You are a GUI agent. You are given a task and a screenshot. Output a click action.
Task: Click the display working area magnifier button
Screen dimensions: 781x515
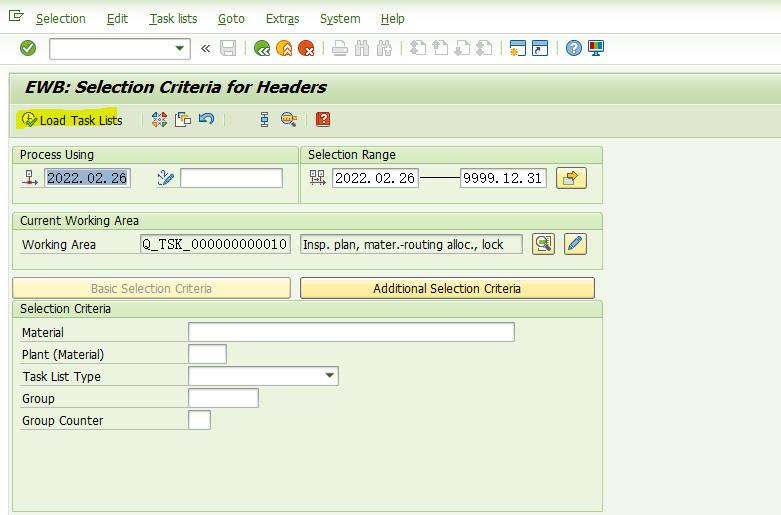pos(543,244)
